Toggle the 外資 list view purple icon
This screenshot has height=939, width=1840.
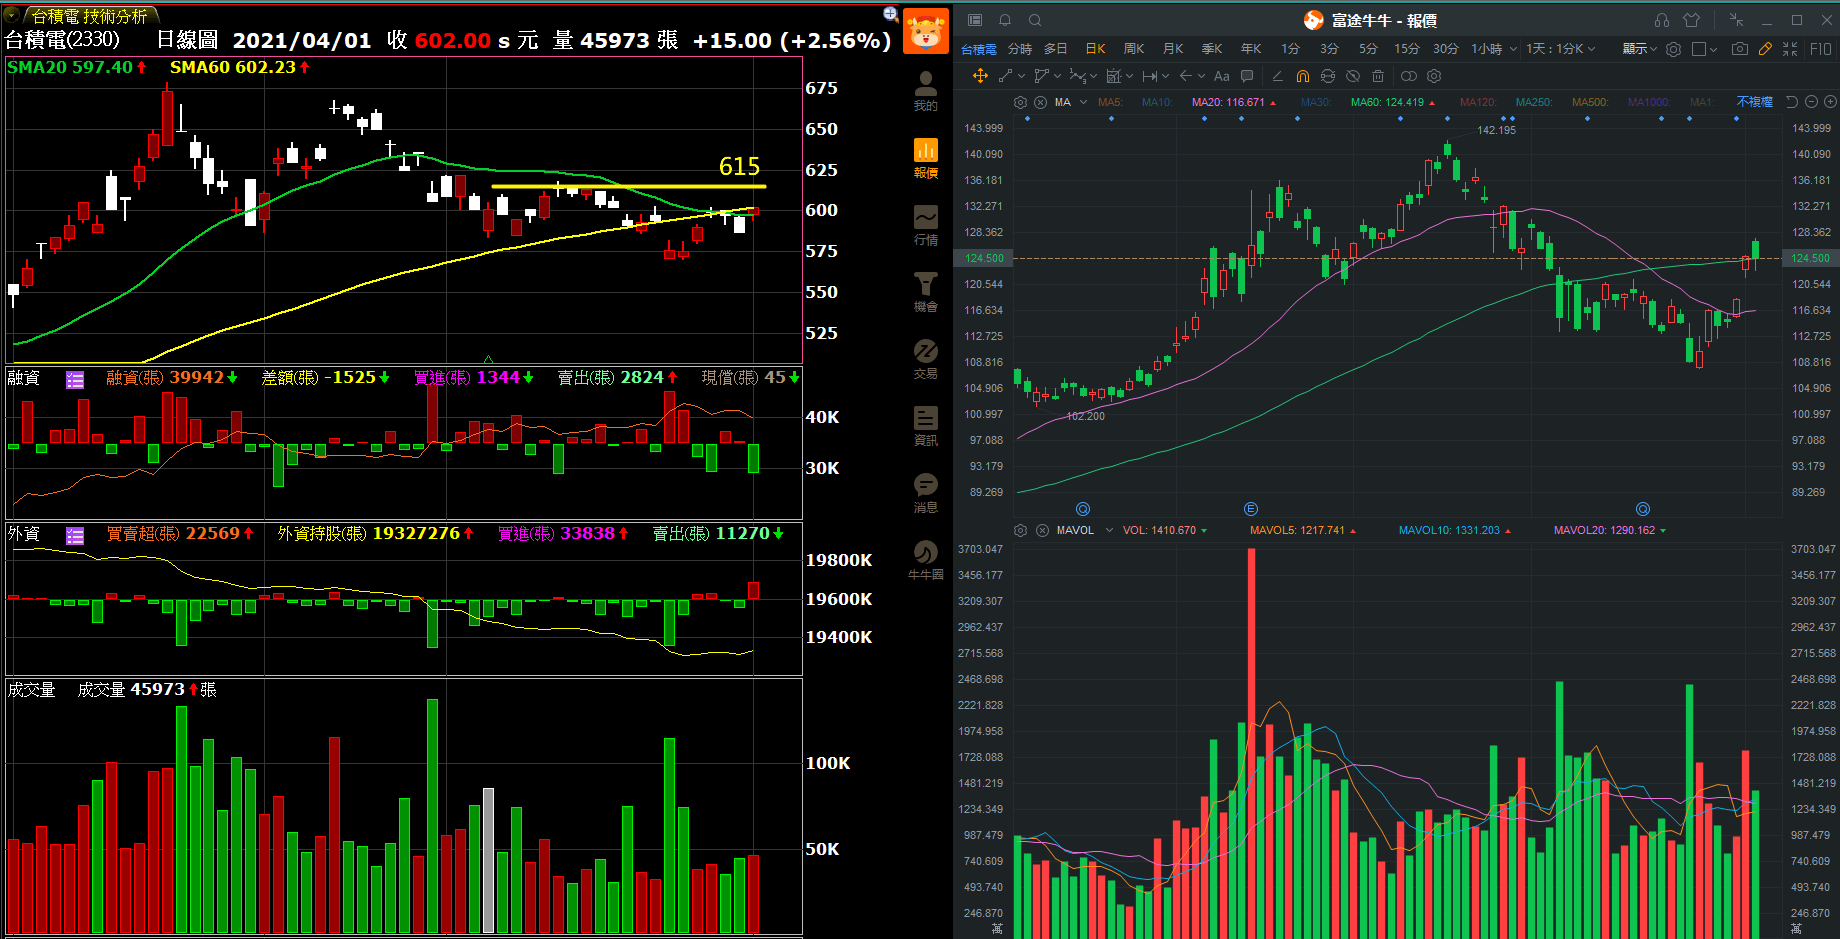pos(75,535)
